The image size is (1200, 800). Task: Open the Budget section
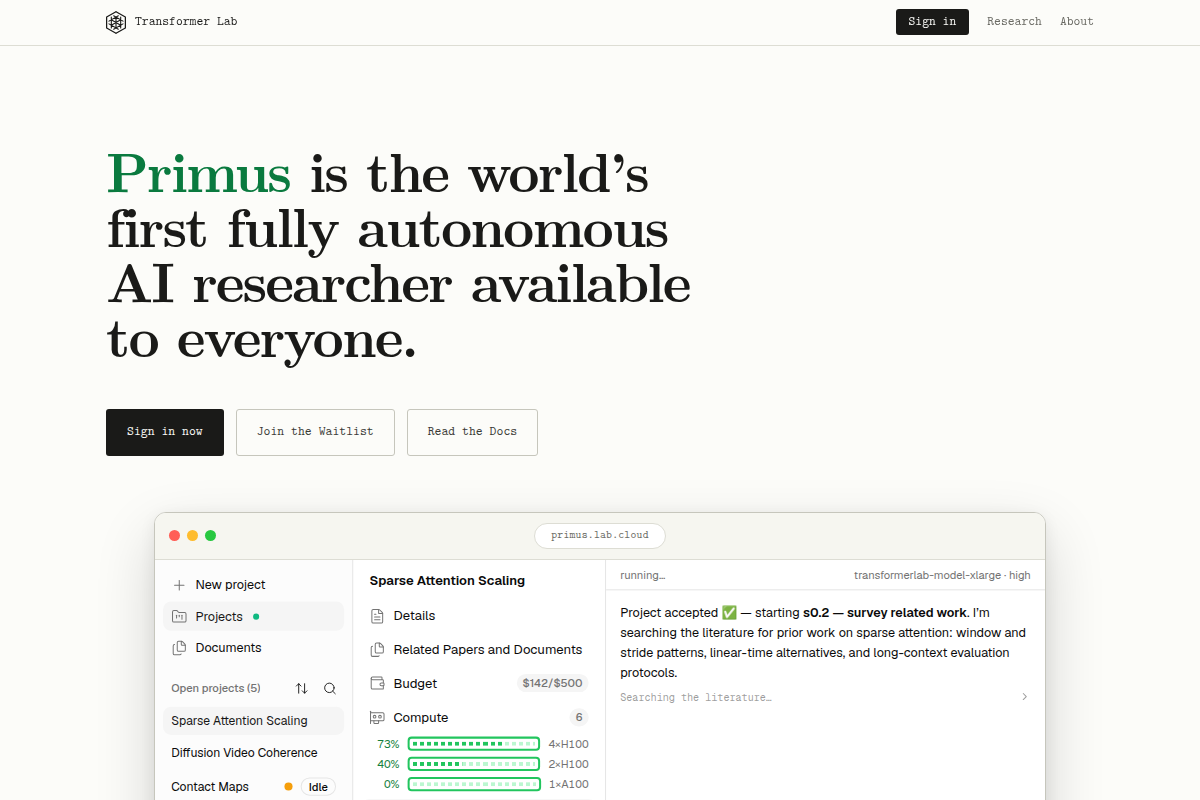pyautogui.click(x=479, y=684)
